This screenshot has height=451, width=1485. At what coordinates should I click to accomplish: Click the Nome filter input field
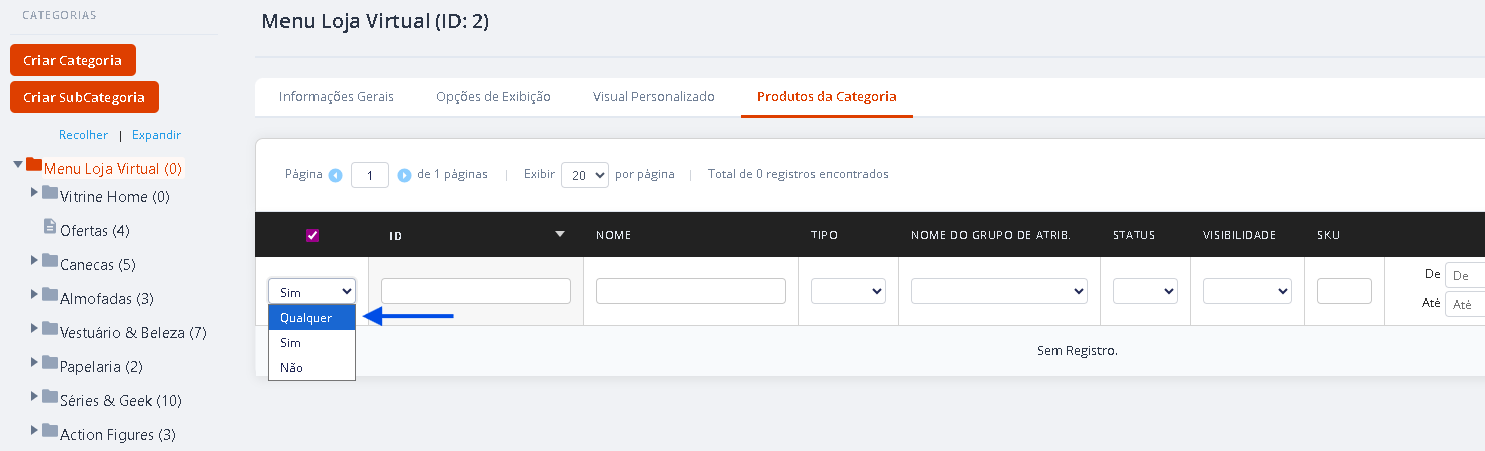click(691, 291)
